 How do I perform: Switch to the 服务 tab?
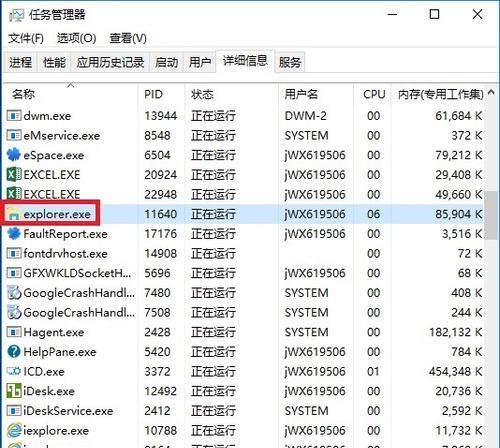pyautogui.click(x=290, y=62)
